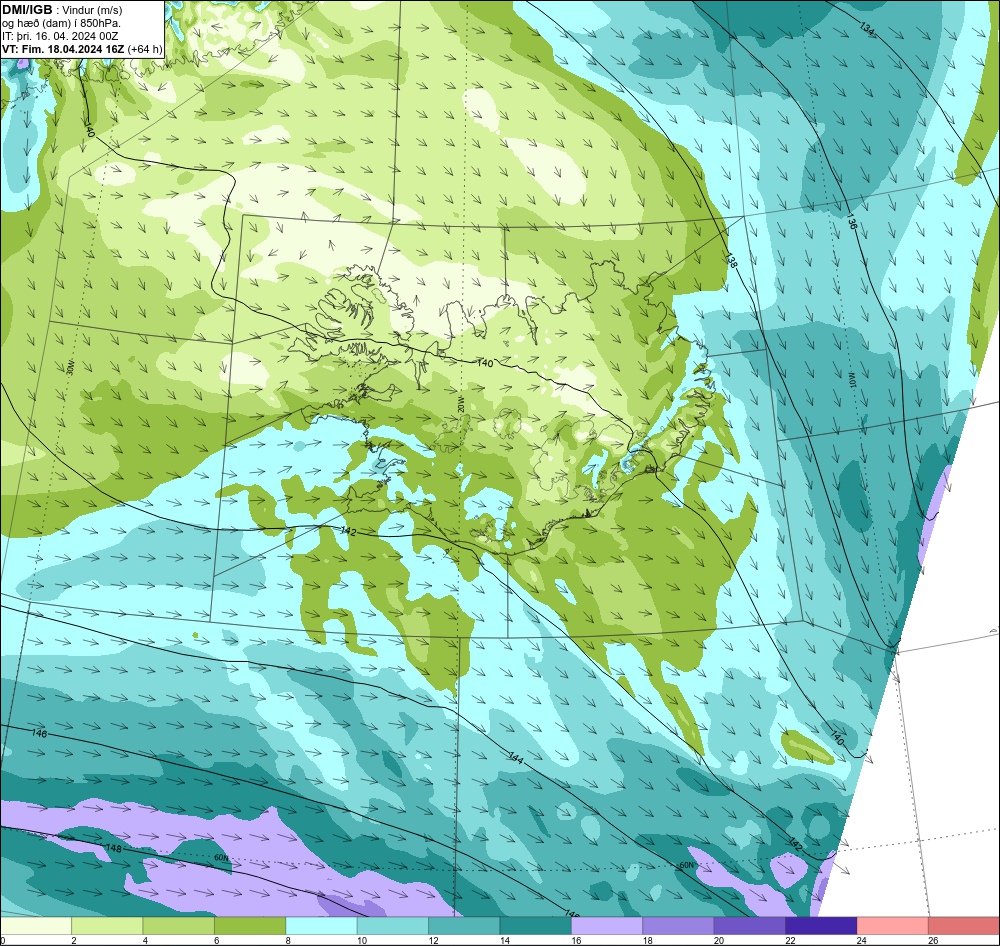The width and height of the screenshot is (1000, 946).
Task: Click the legend number 24
Action: tap(862, 940)
